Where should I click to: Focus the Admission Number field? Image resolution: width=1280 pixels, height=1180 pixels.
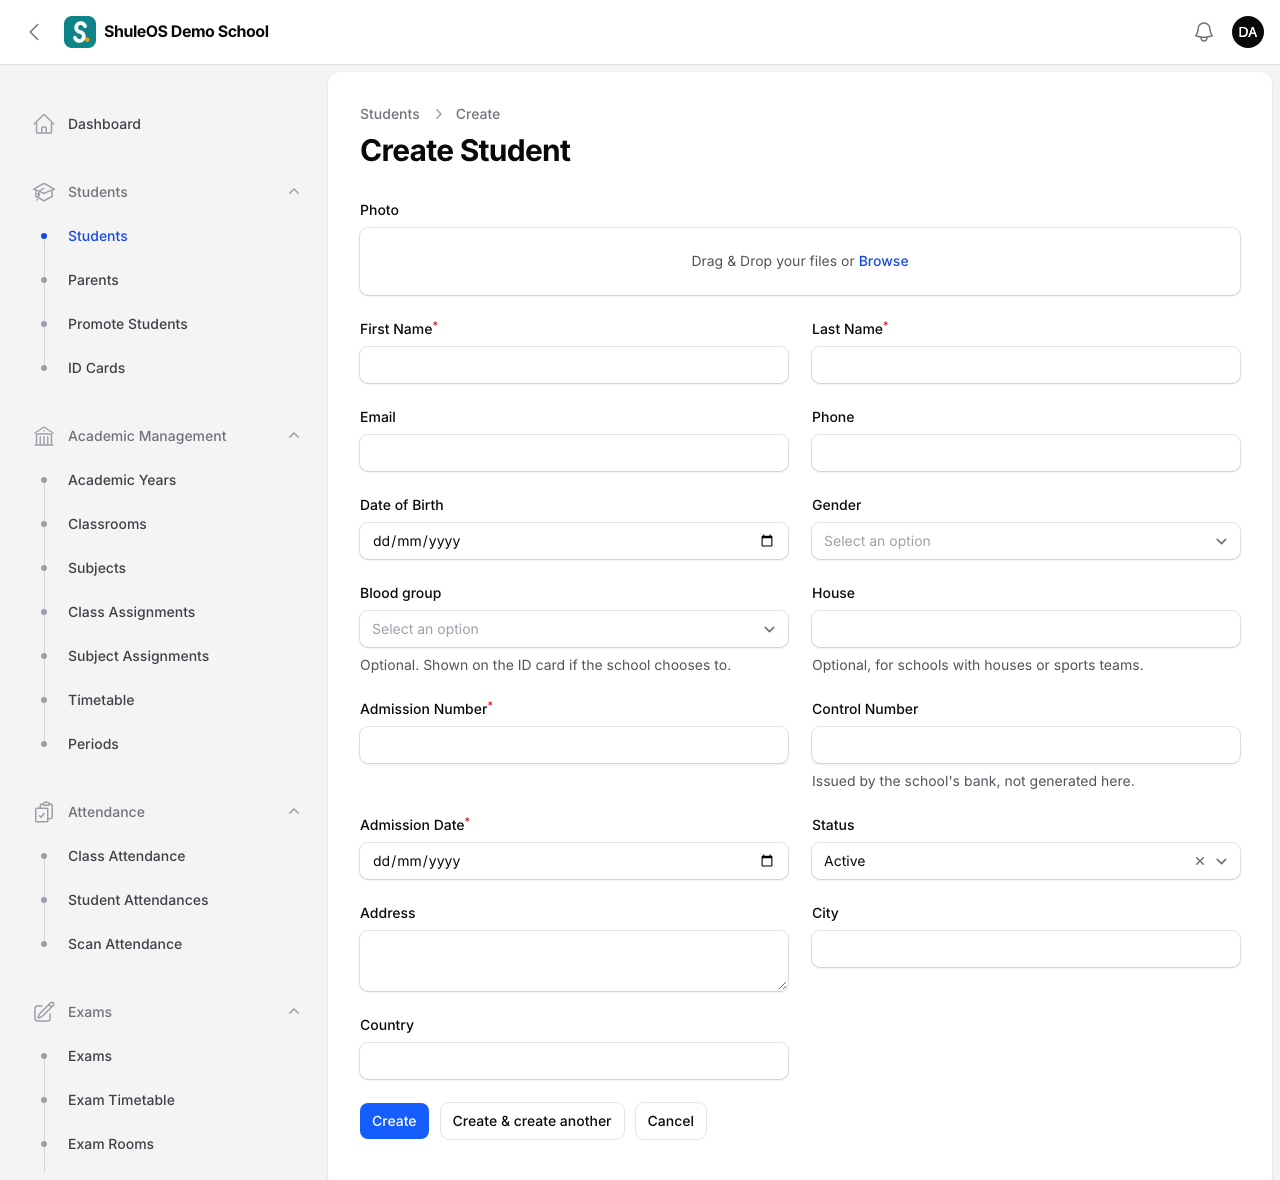tap(574, 745)
